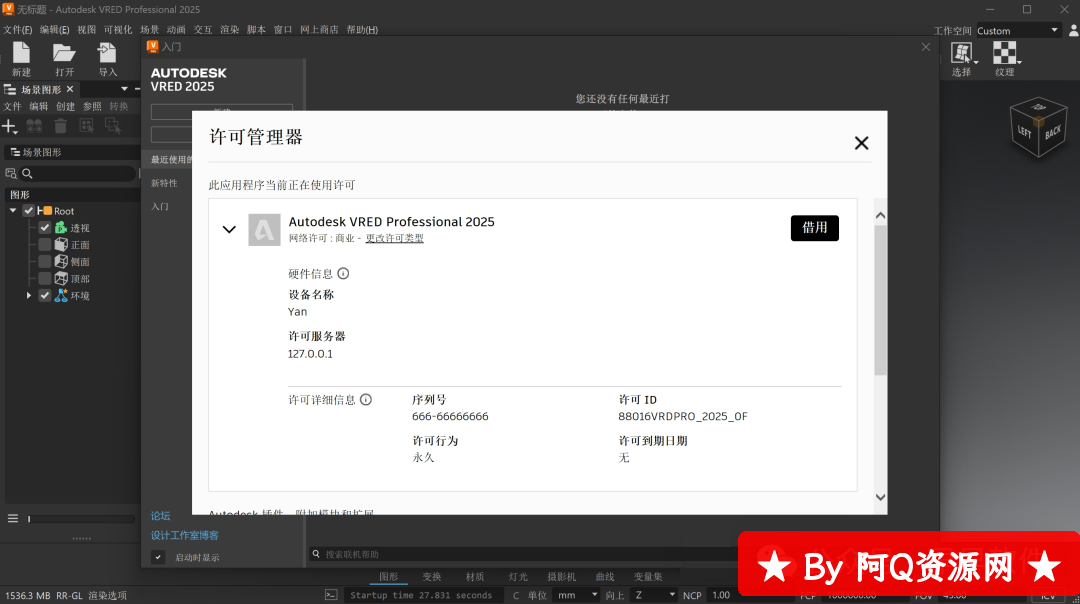Screen dimensions: 1080x604
Task: Click the license server 127.0.0.1 text
Action: 310,354
